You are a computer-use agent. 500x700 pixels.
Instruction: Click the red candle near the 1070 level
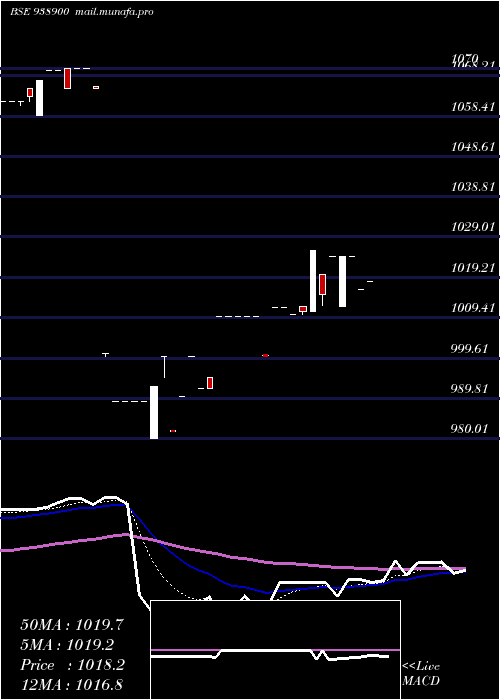[67, 79]
